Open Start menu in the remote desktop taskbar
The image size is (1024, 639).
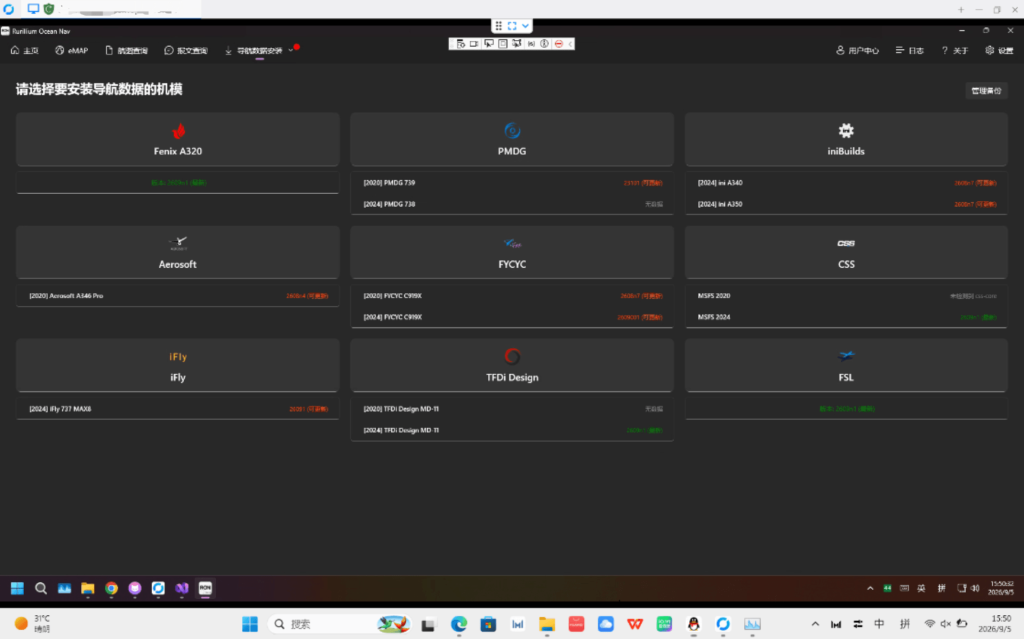pos(17,588)
